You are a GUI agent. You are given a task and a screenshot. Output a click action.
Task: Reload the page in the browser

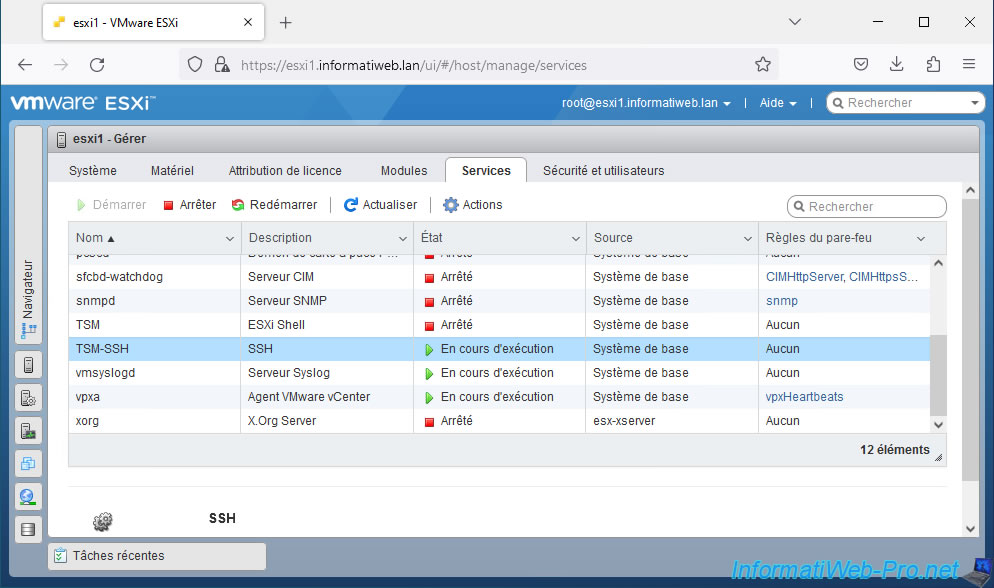coord(97,65)
